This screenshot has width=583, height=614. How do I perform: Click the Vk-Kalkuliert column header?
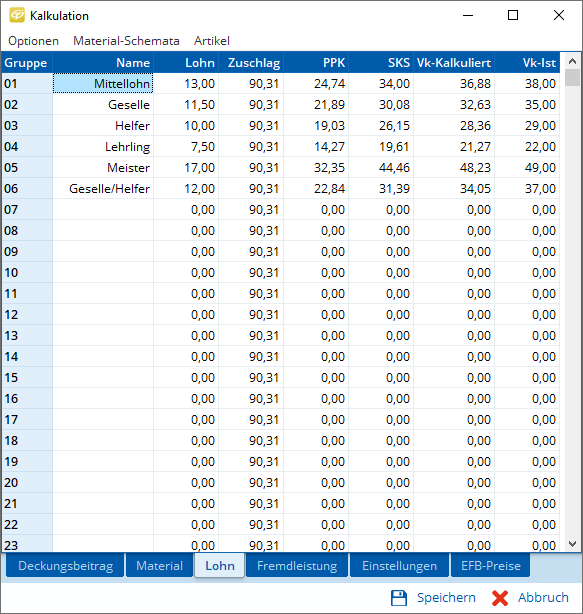(x=454, y=63)
